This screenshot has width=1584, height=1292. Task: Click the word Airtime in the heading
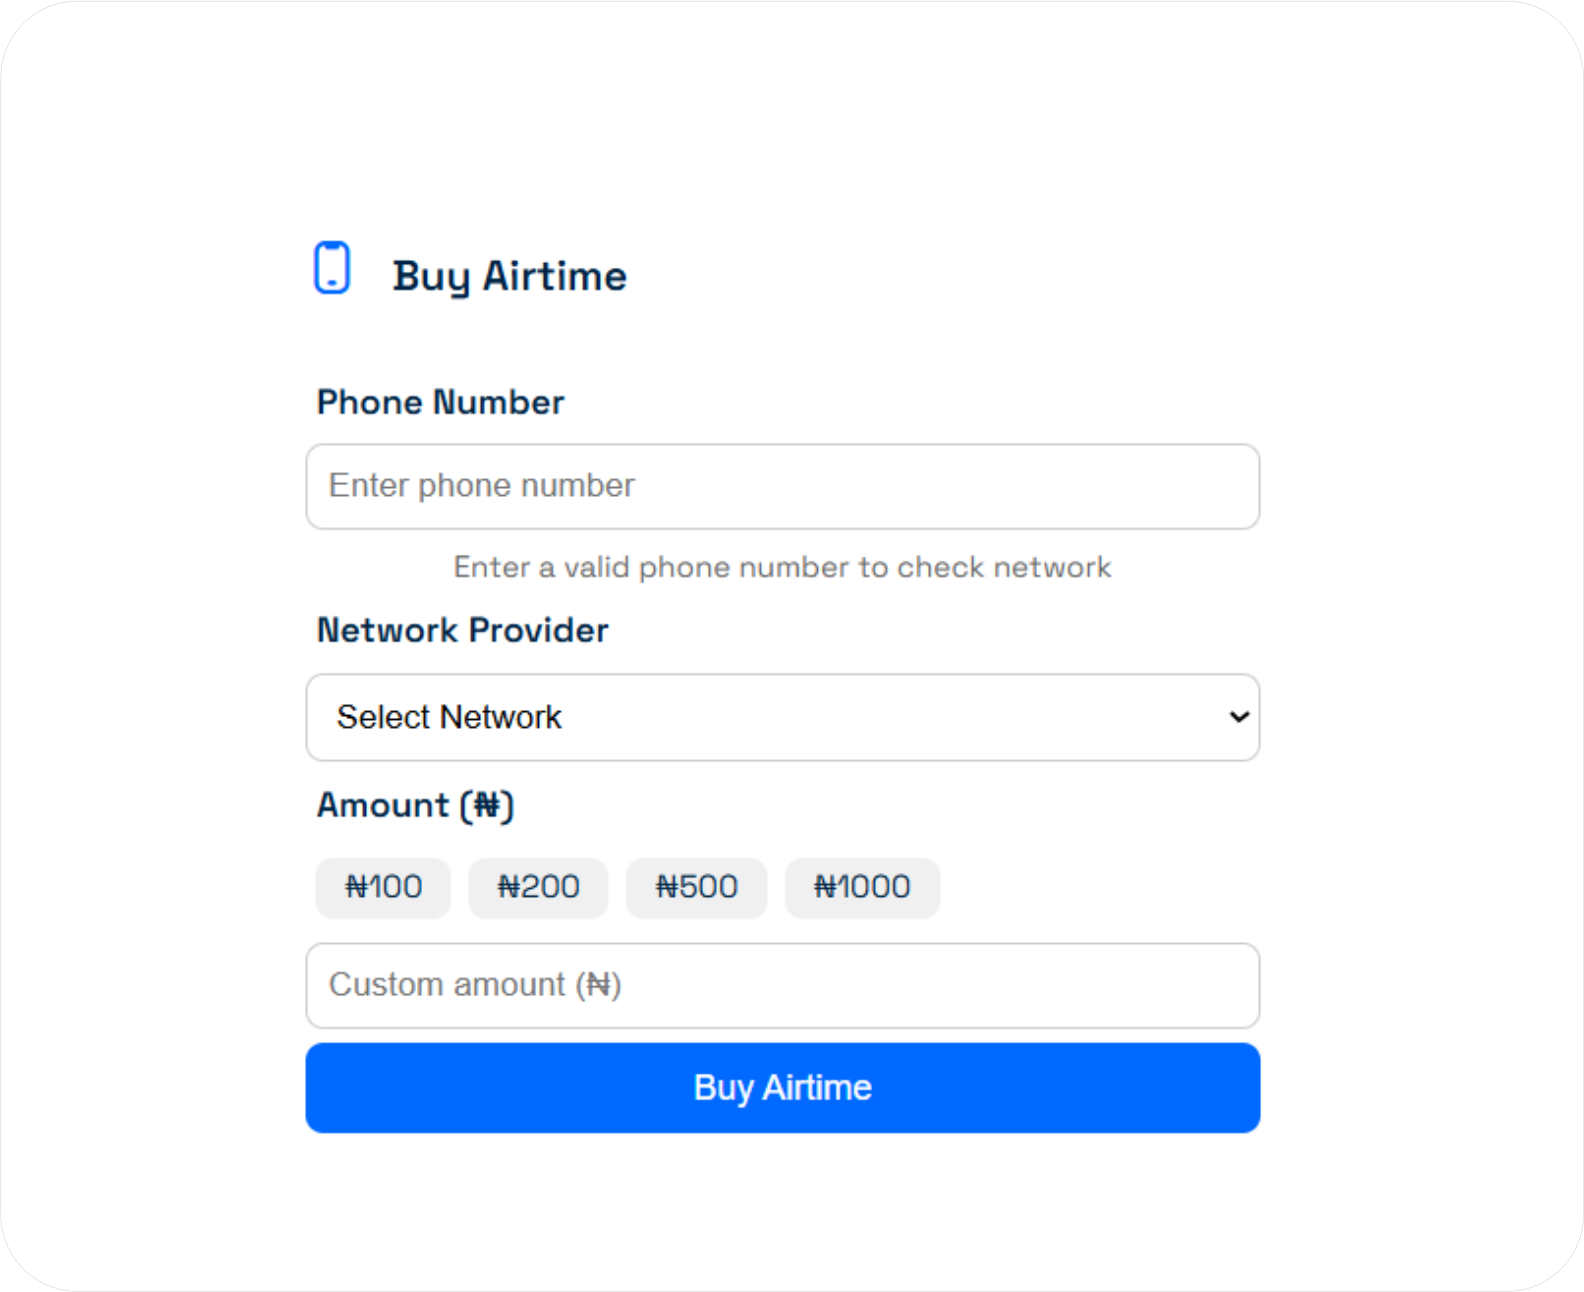tap(555, 276)
